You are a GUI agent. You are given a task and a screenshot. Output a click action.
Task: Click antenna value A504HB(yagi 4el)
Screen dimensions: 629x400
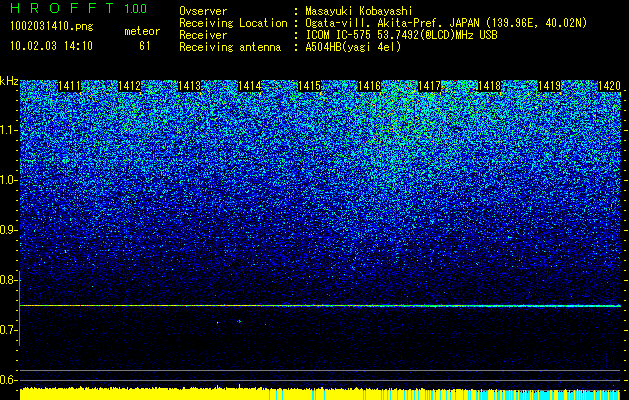click(353, 47)
